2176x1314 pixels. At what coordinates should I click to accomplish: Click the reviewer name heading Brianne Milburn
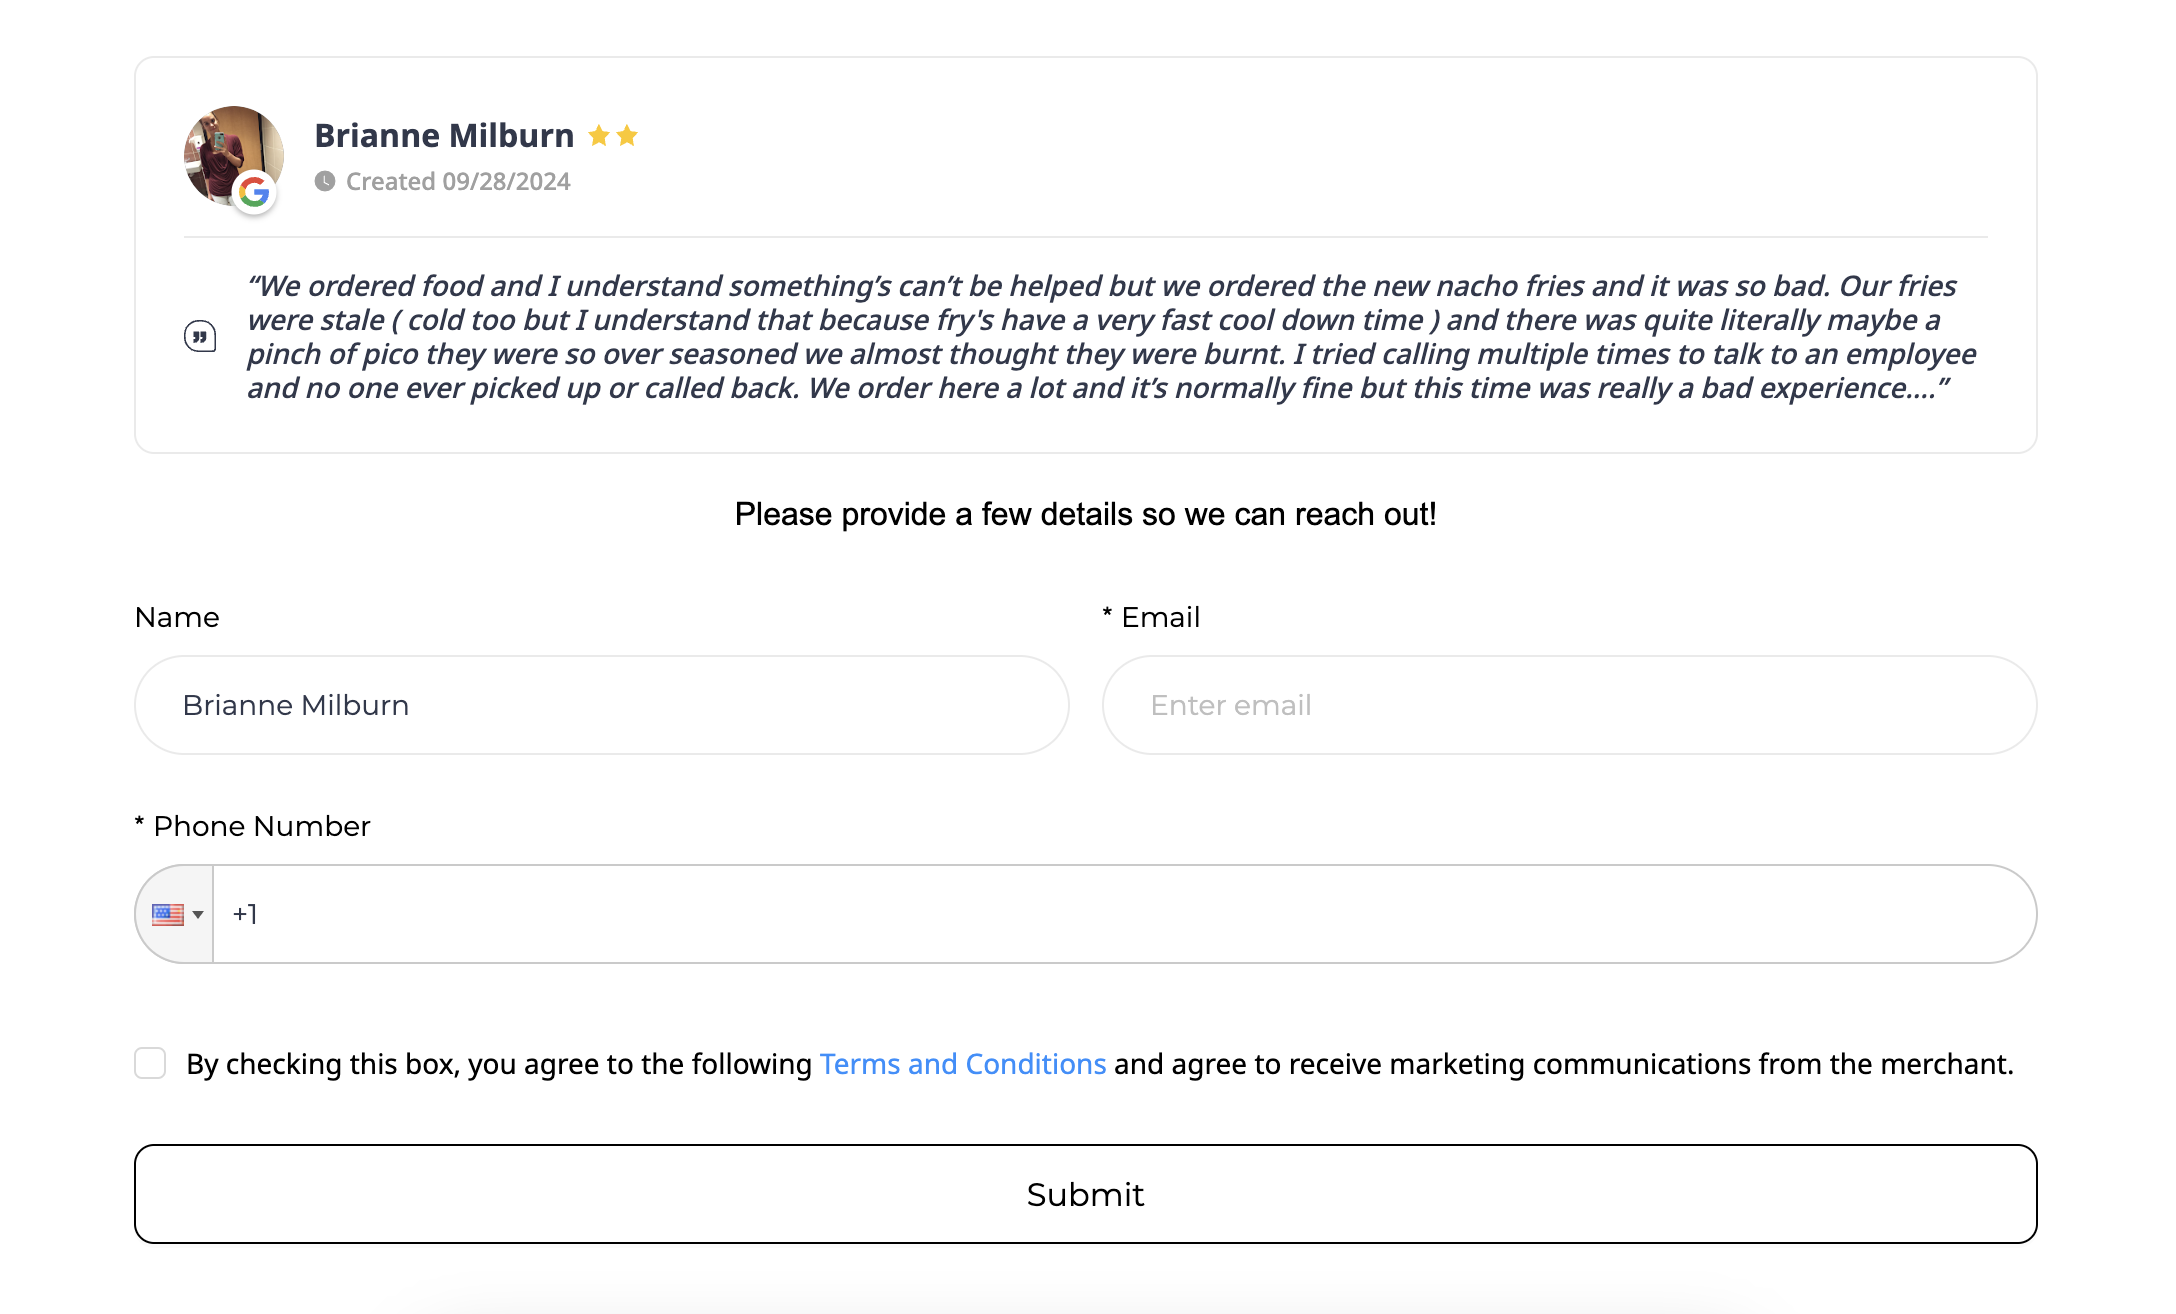(444, 135)
